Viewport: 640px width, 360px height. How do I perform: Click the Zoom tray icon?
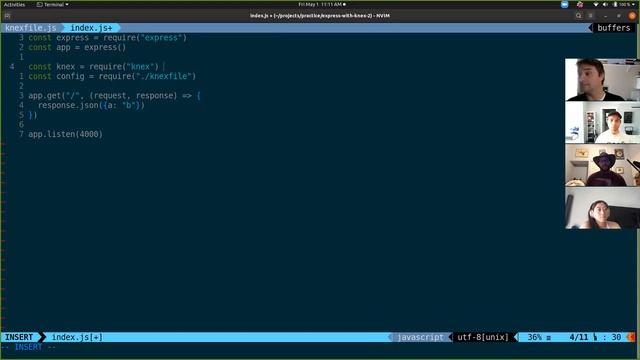(564, 4)
